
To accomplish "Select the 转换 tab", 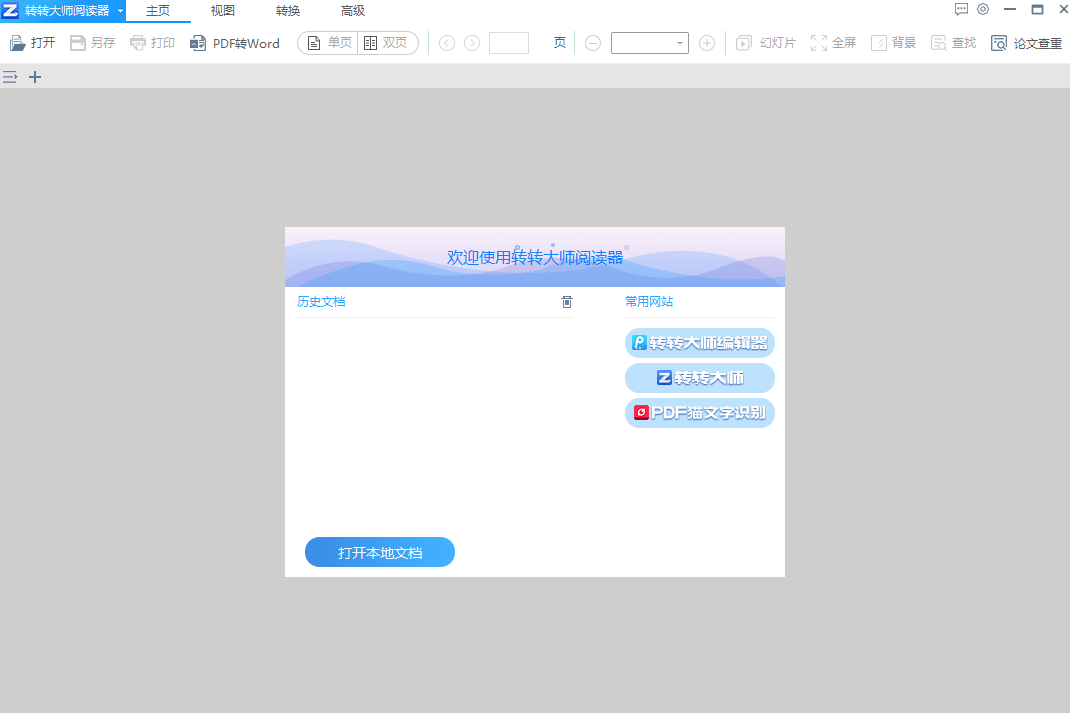I will (287, 11).
